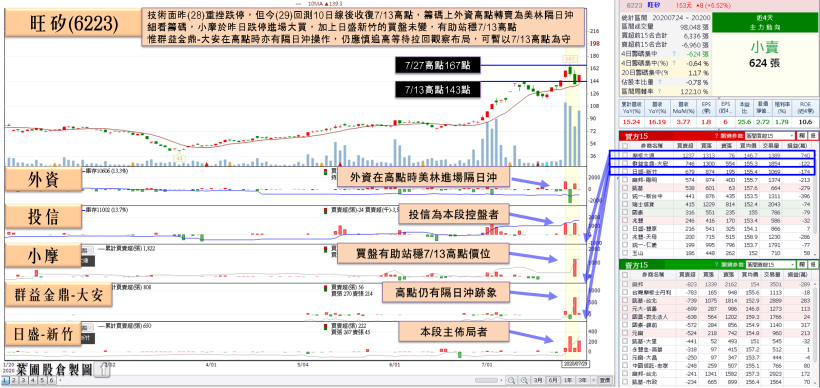Click 本益比 value 25.6 cell
The image size is (820, 388).
745,122
